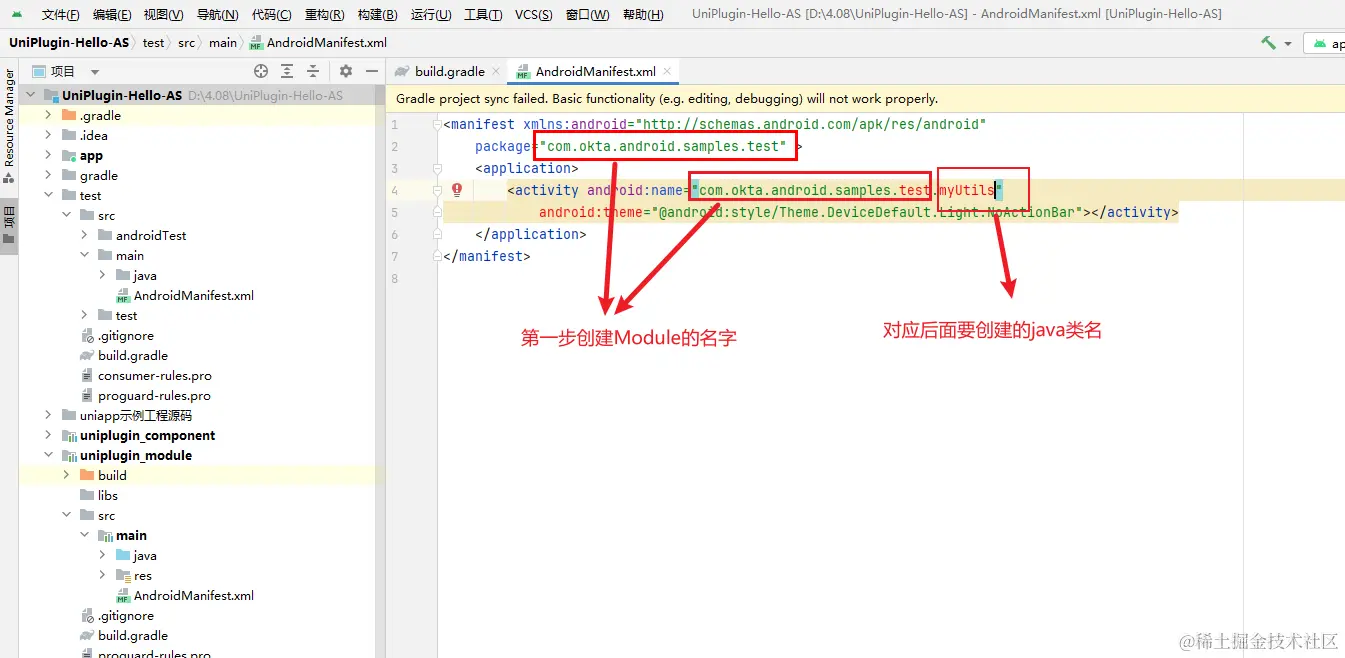Click the red error bulb on line 4

(x=457, y=190)
